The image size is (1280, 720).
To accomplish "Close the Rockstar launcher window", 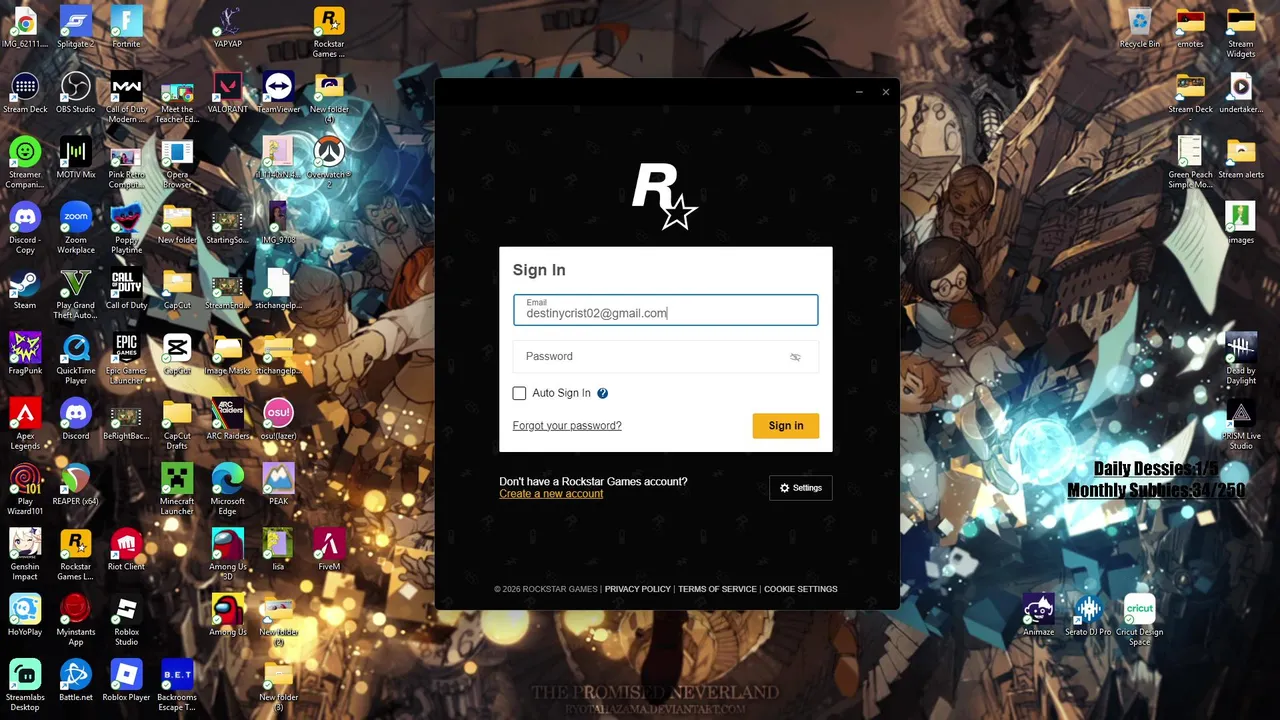I will pos(885,92).
